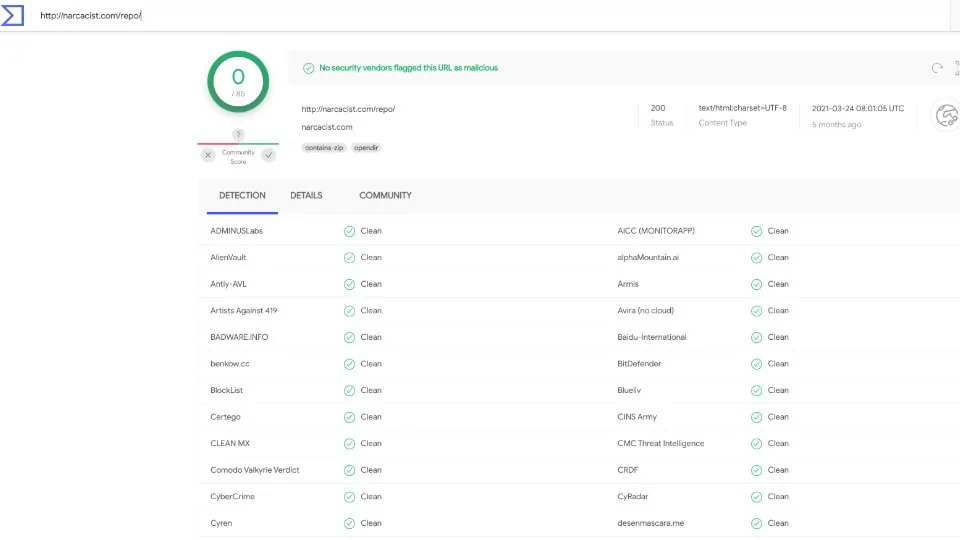Click Comodo Valkyrie Verdict clean check icon

point(349,470)
